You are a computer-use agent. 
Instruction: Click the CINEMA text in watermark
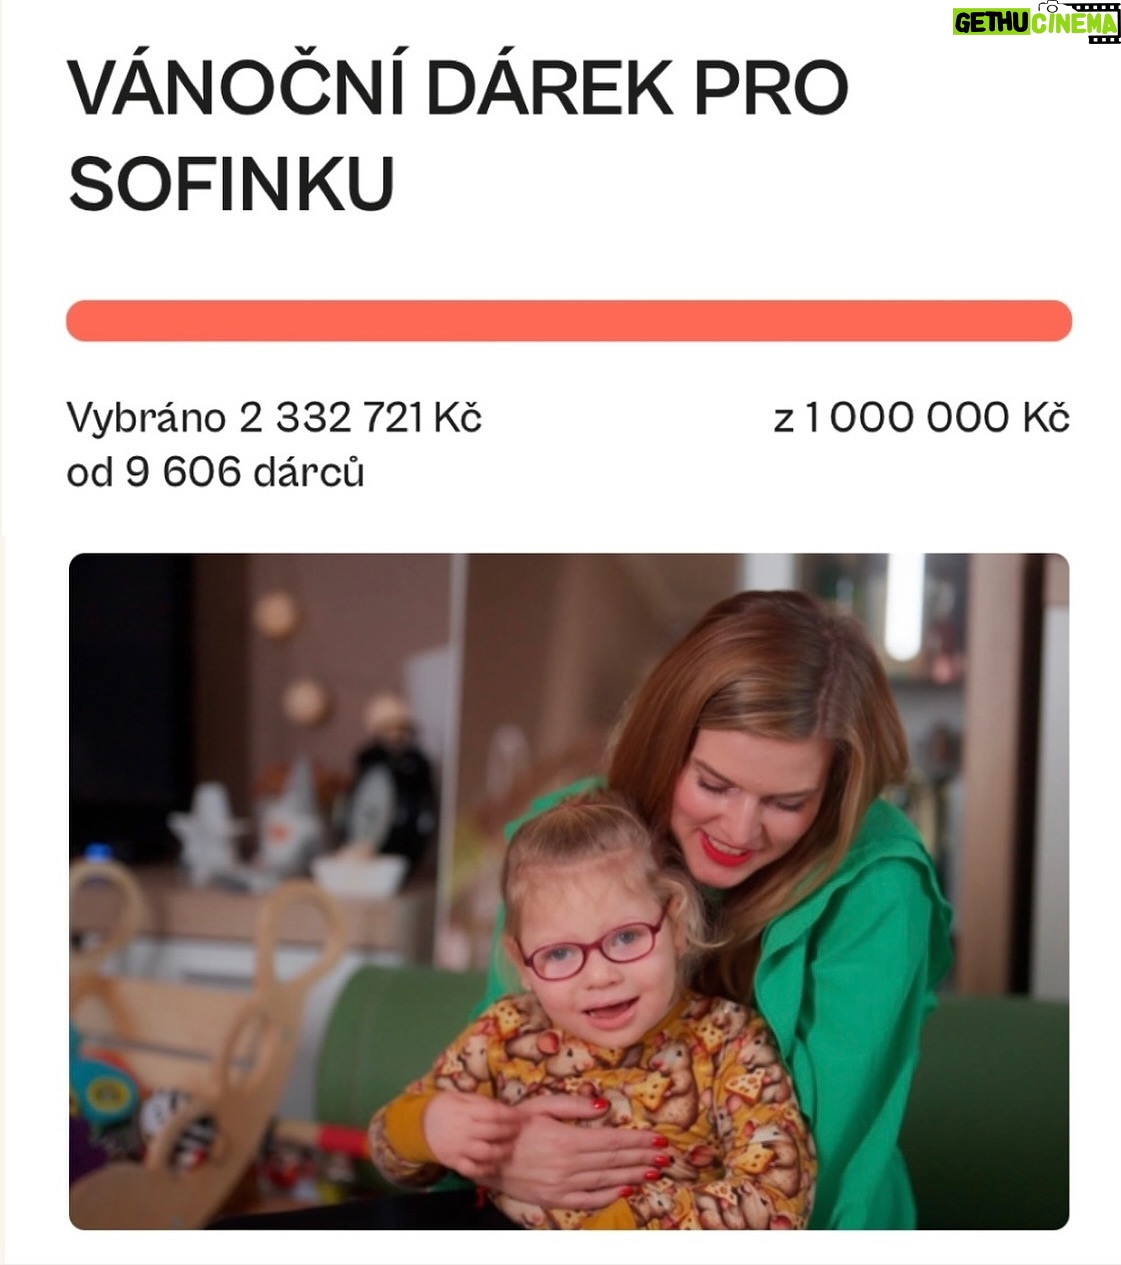pyautogui.click(x=1074, y=23)
